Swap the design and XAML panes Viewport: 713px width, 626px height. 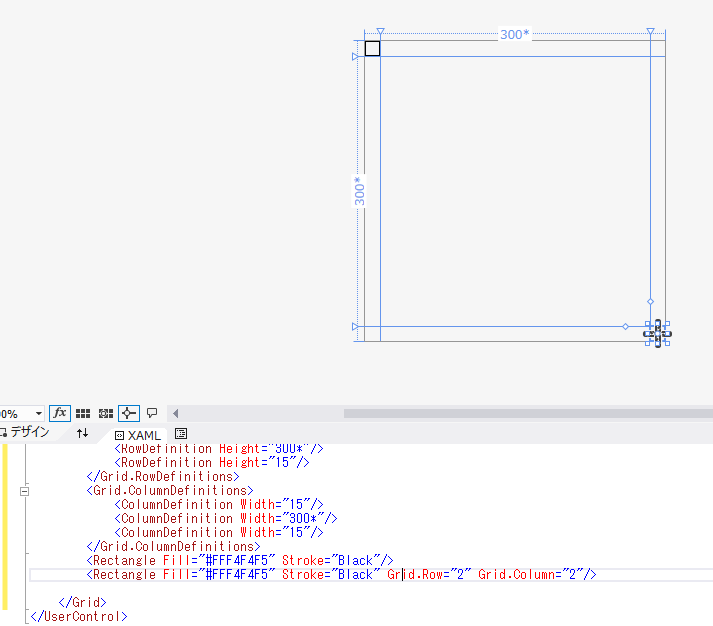[x=82, y=433]
